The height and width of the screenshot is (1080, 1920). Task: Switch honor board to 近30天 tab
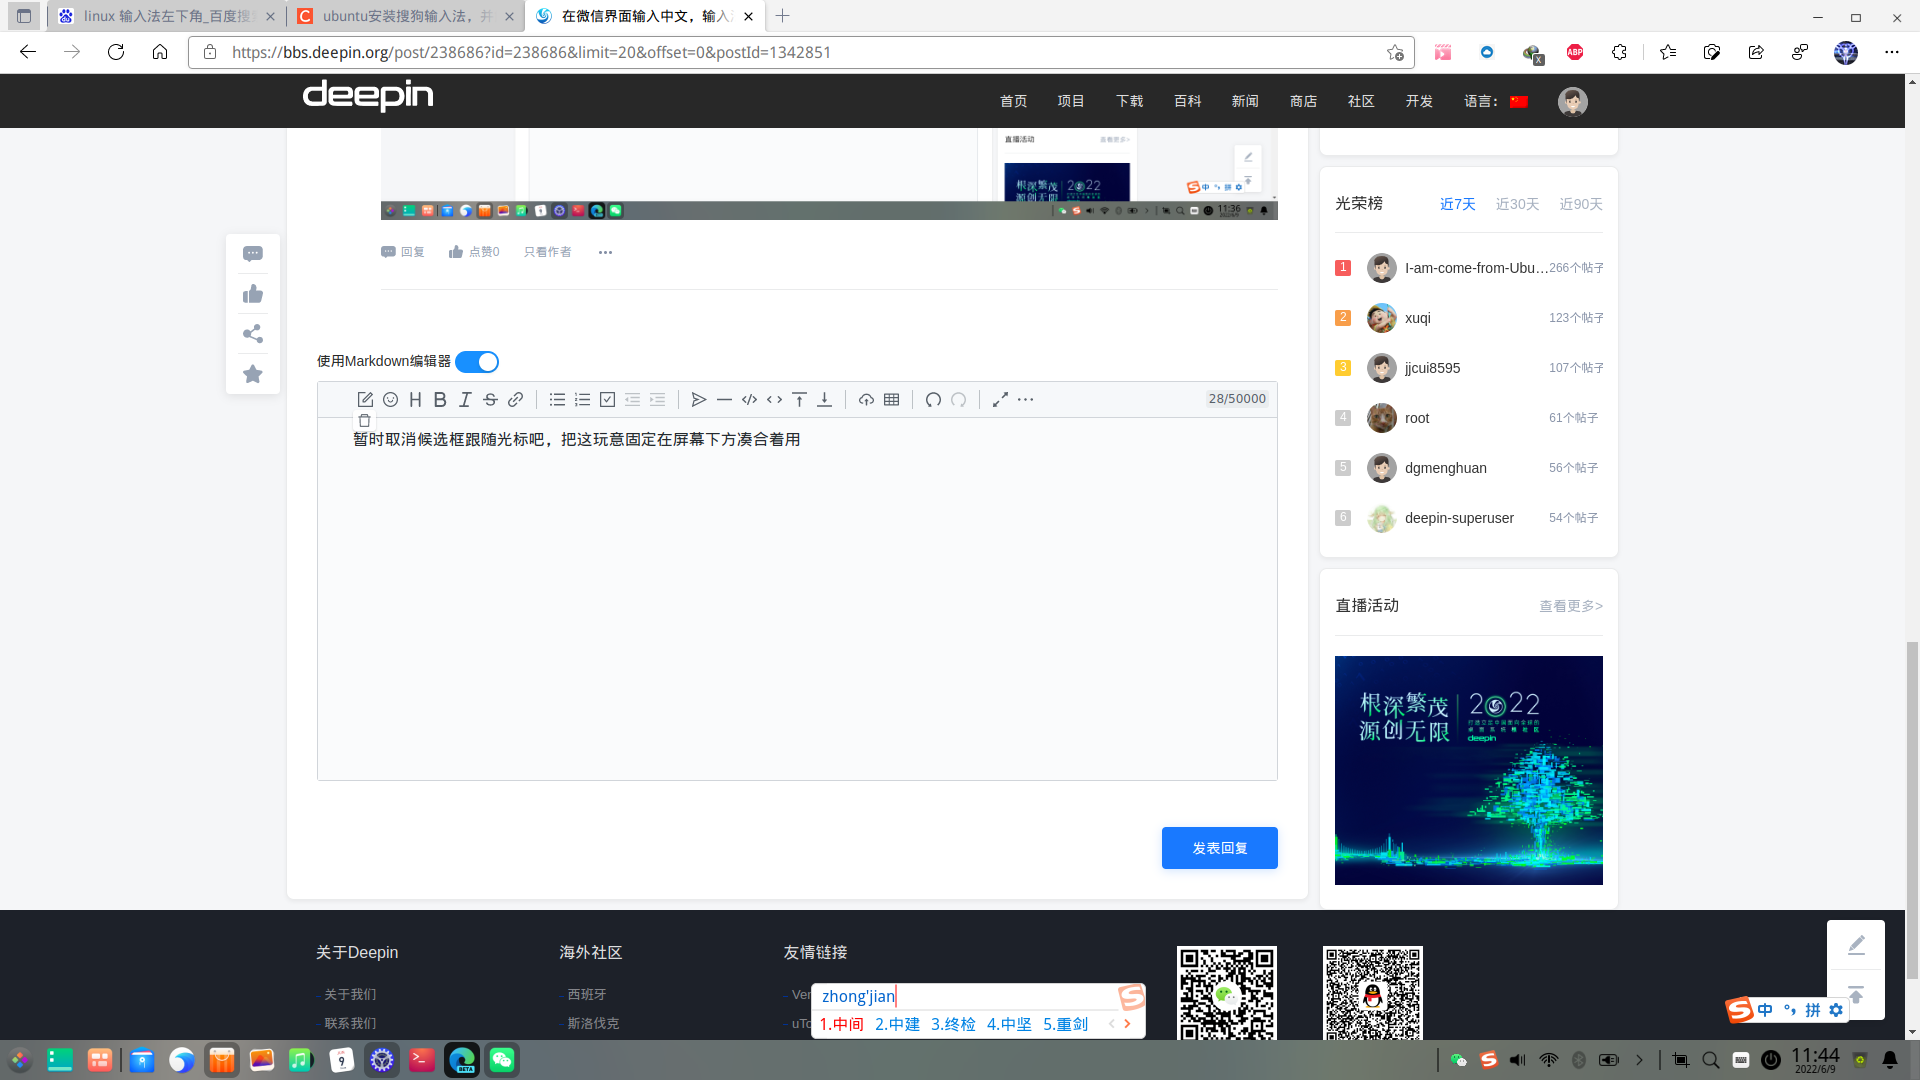tap(1517, 203)
